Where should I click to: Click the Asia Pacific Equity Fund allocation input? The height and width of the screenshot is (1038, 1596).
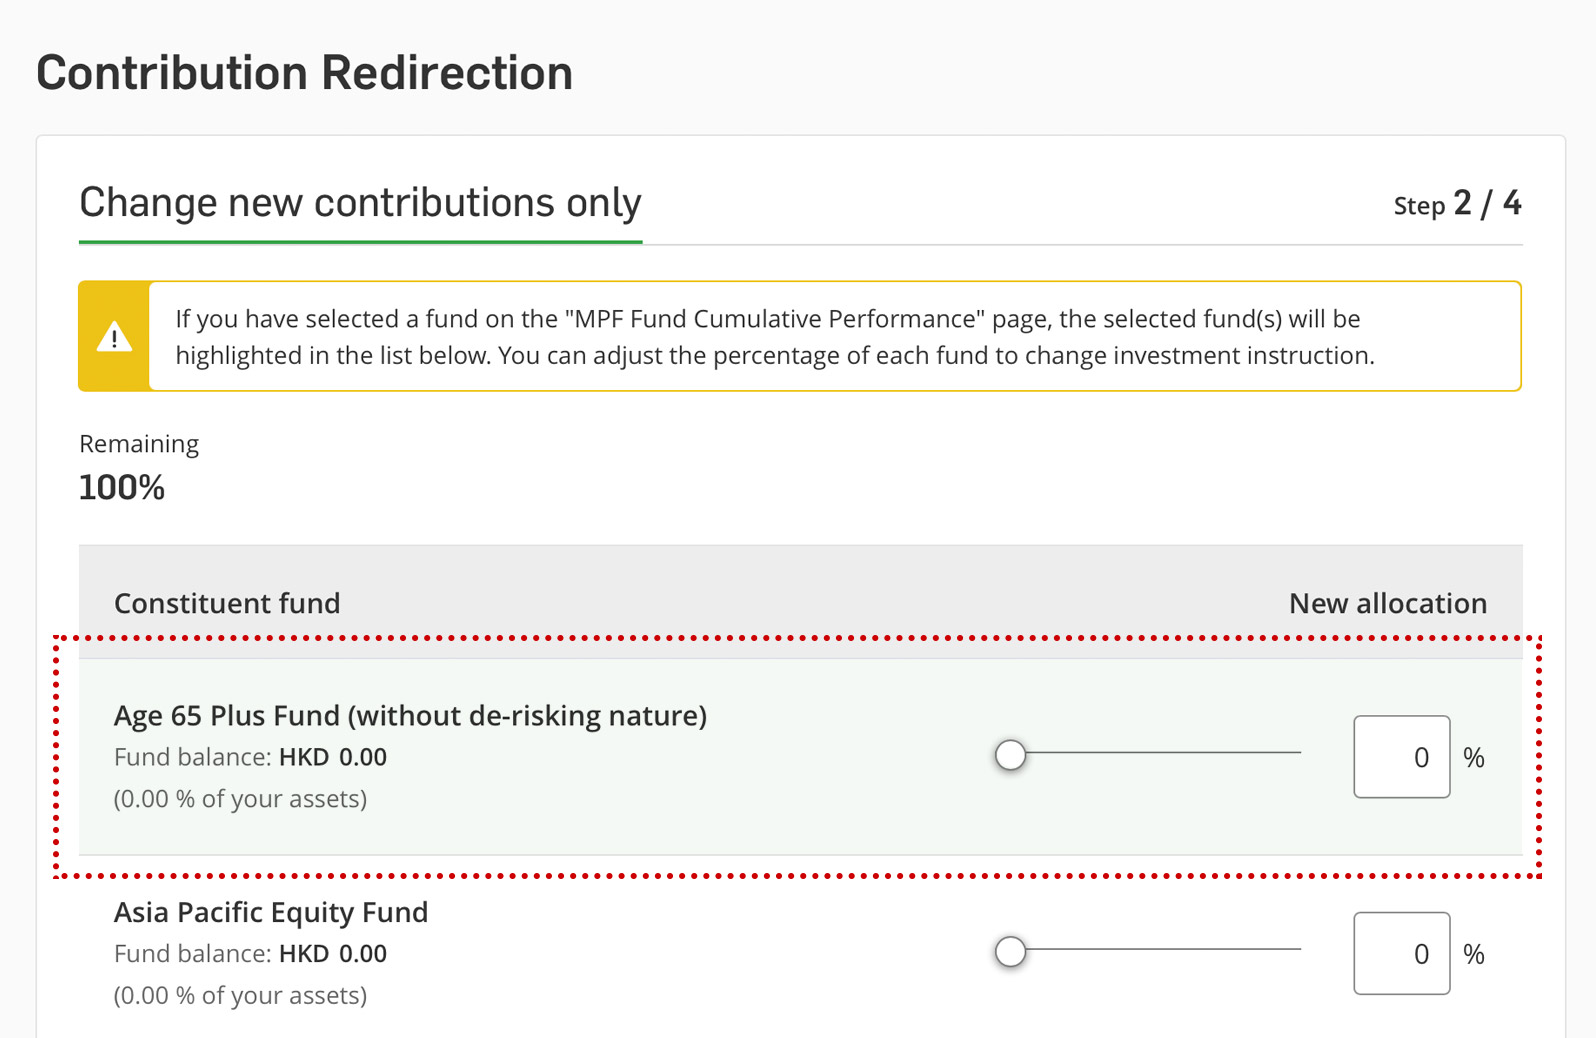(1401, 953)
